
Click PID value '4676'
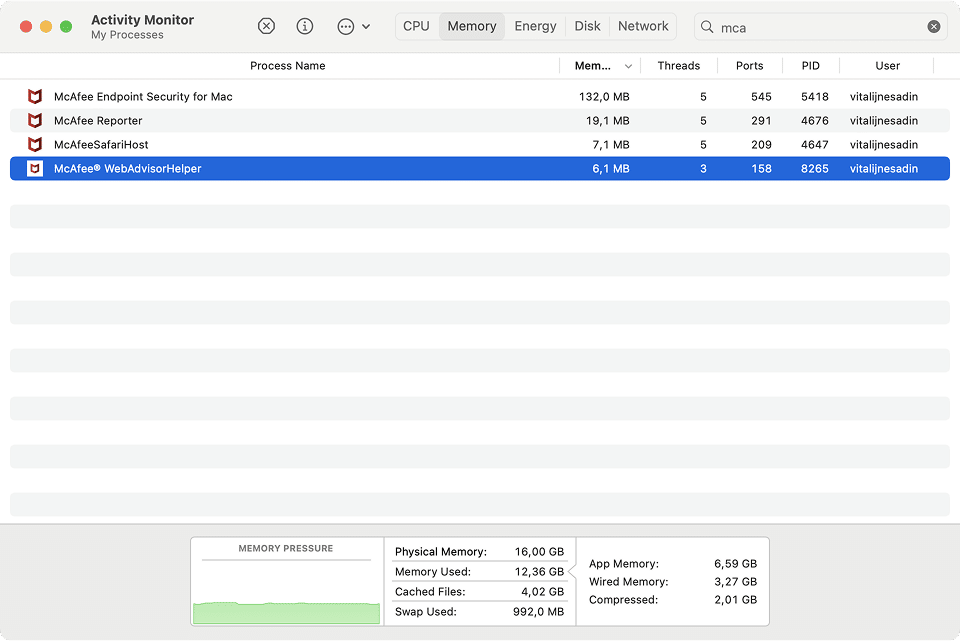[815, 121]
